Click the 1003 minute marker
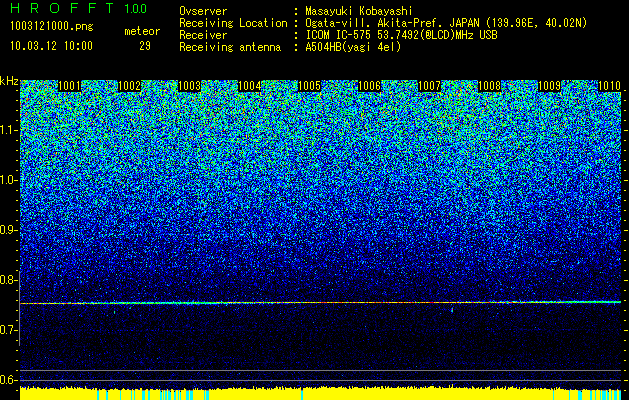This screenshot has height=400, width=629. coord(189,86)
